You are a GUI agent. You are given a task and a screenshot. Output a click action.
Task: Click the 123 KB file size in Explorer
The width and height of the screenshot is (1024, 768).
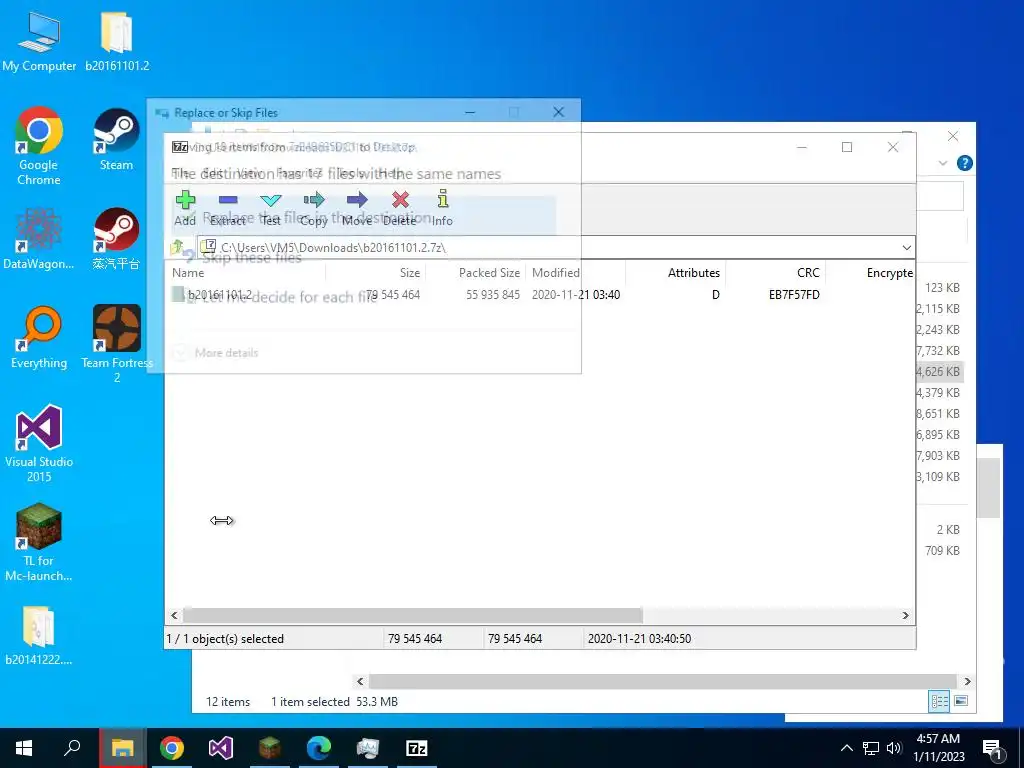click(942, 288)
